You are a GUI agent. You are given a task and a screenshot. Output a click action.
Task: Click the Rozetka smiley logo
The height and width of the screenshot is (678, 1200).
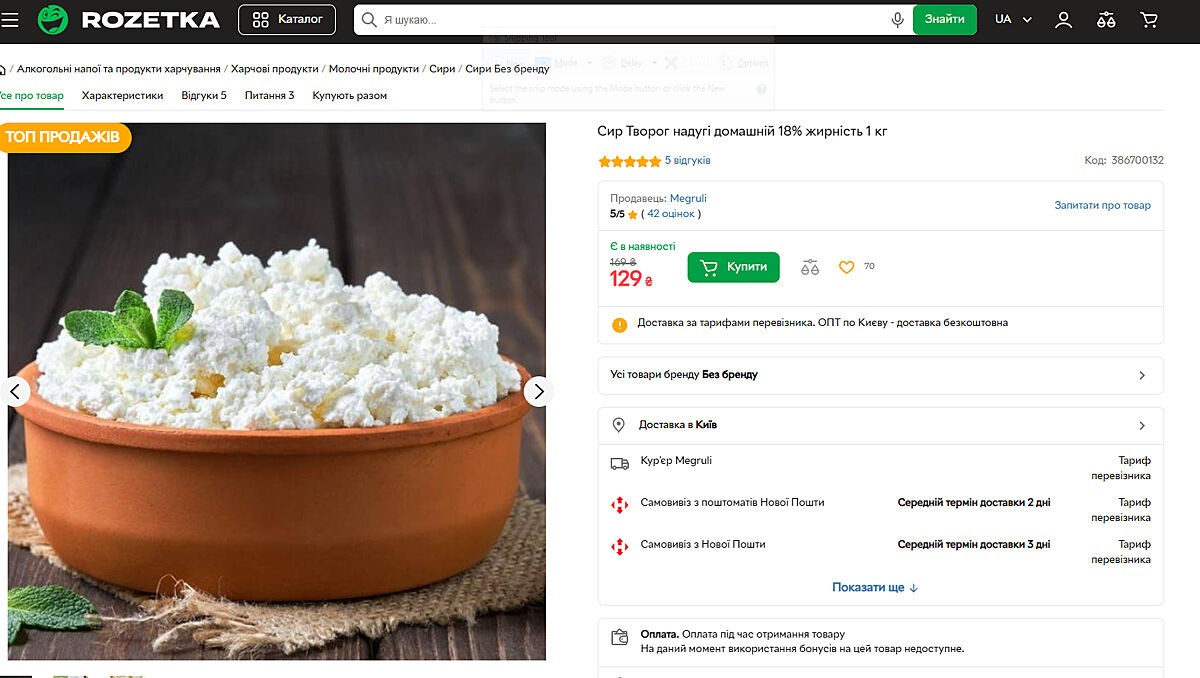52,20
